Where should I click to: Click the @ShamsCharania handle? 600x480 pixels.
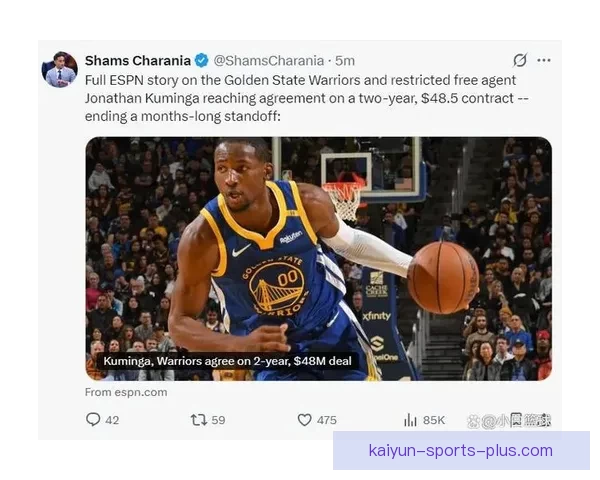point(269,60)
